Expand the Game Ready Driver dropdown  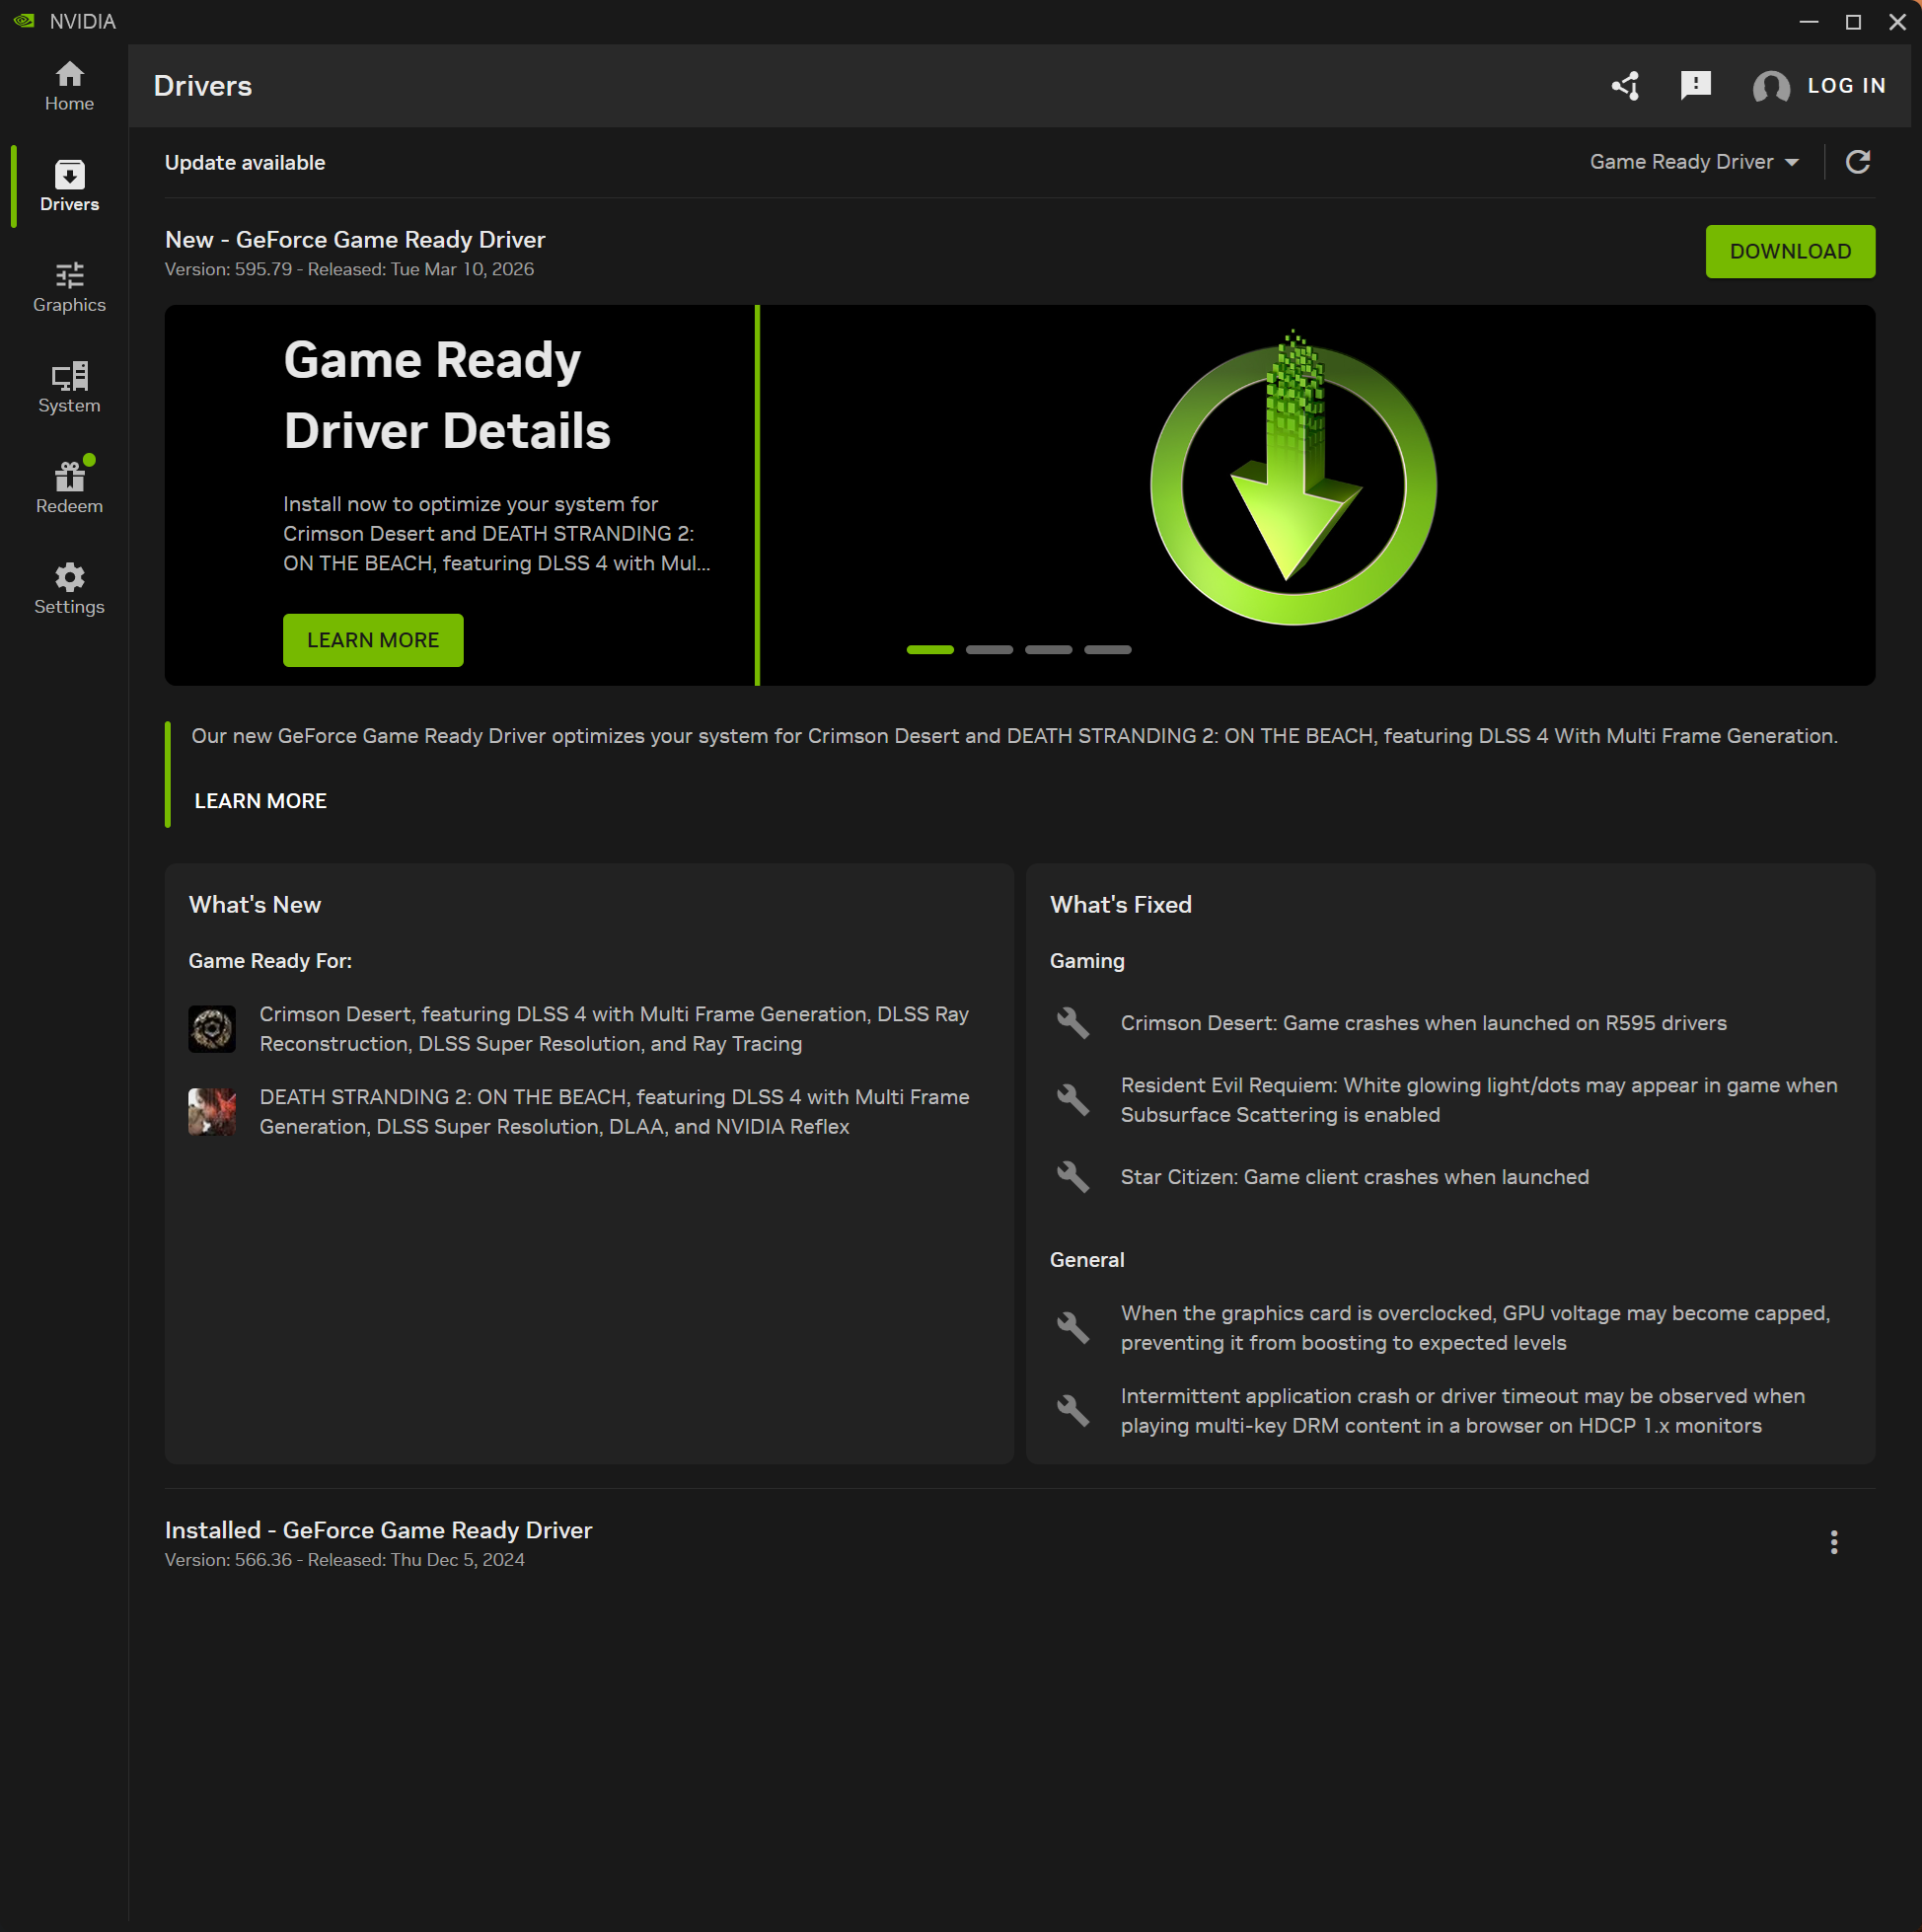1694,162
